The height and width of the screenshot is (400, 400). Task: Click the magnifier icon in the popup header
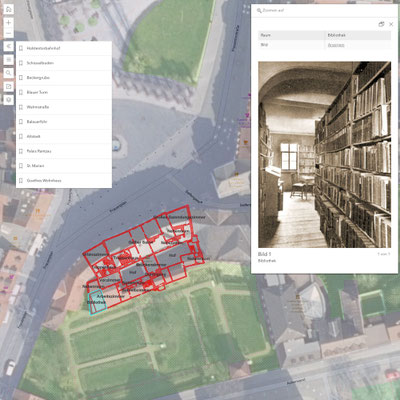tap(259, 11)
